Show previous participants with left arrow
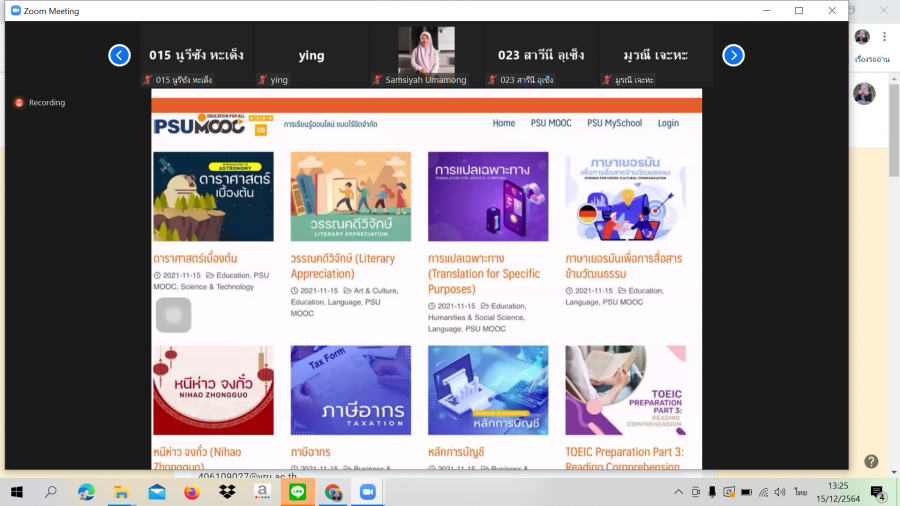 click(x=119, y=55)
